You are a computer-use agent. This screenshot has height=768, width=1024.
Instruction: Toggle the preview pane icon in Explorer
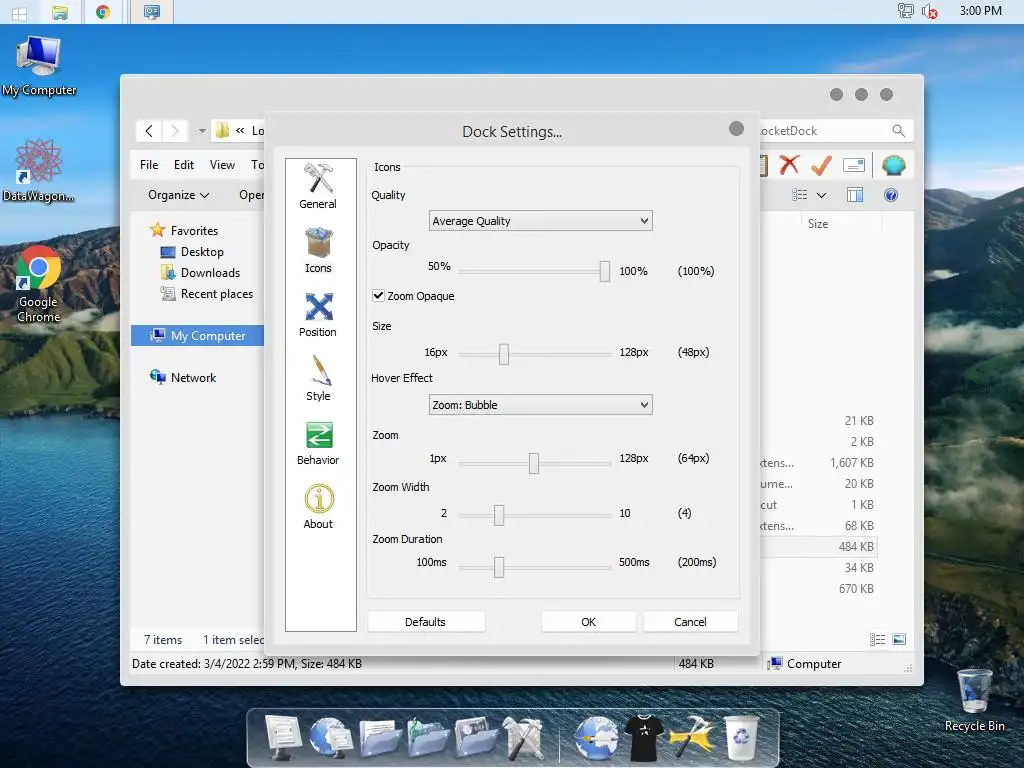(x=855, y=195)
